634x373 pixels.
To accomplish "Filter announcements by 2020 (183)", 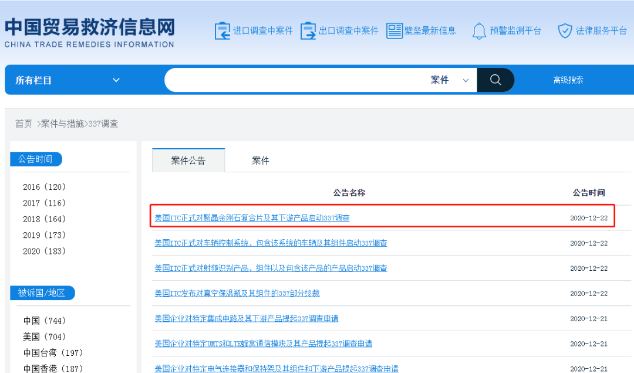I will (x=44, y=251).
